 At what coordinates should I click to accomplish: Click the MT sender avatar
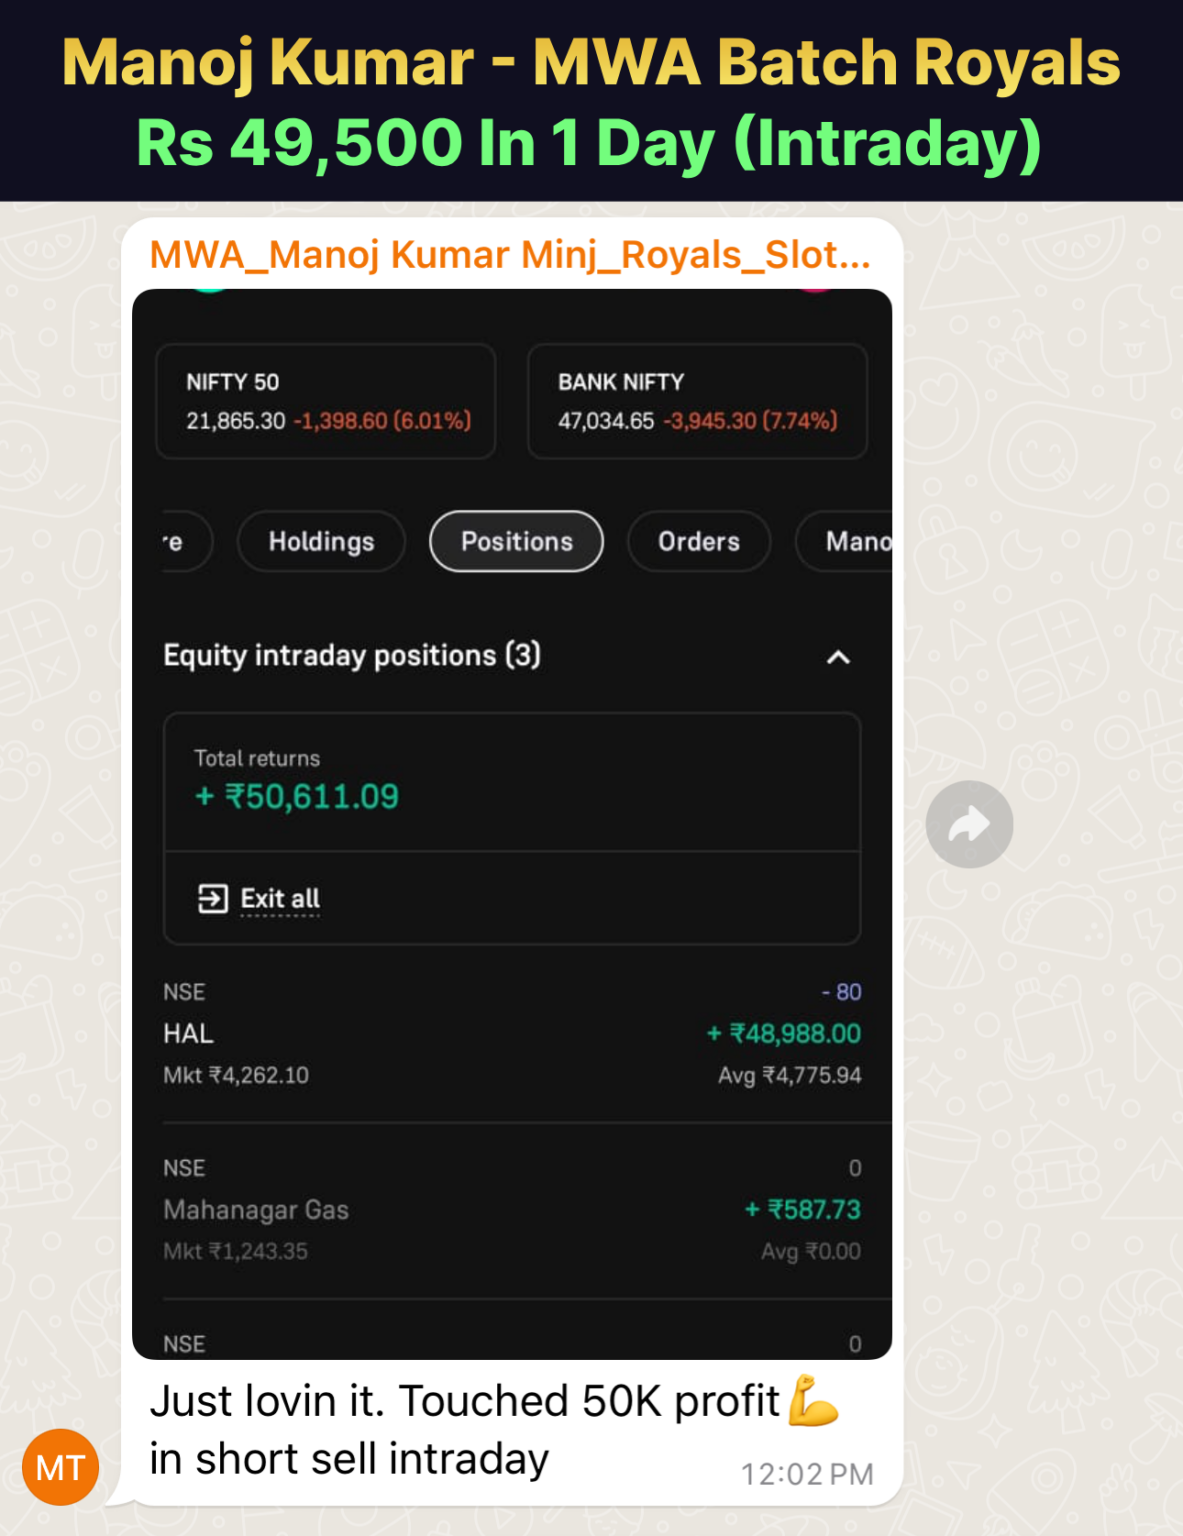tap(60, 1467)
